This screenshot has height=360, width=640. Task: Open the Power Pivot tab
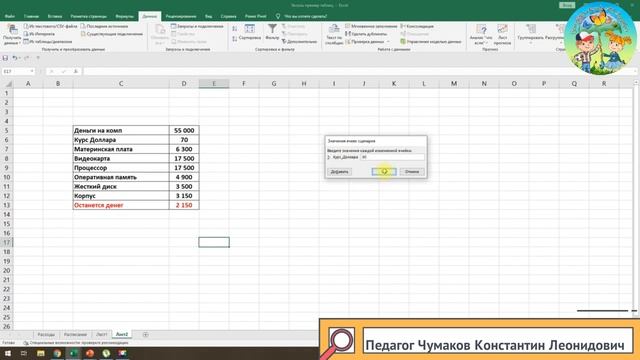tap(256, 16)
